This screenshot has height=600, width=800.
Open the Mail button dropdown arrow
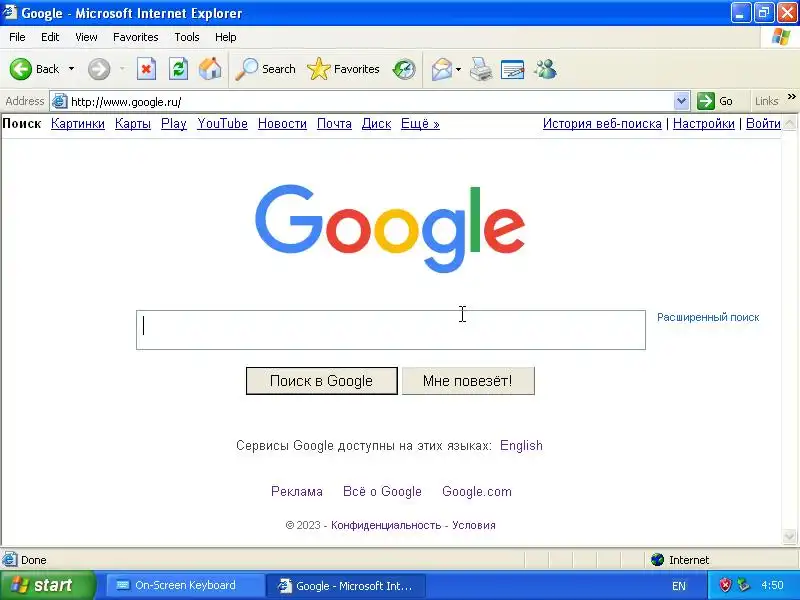click(458, 69)
